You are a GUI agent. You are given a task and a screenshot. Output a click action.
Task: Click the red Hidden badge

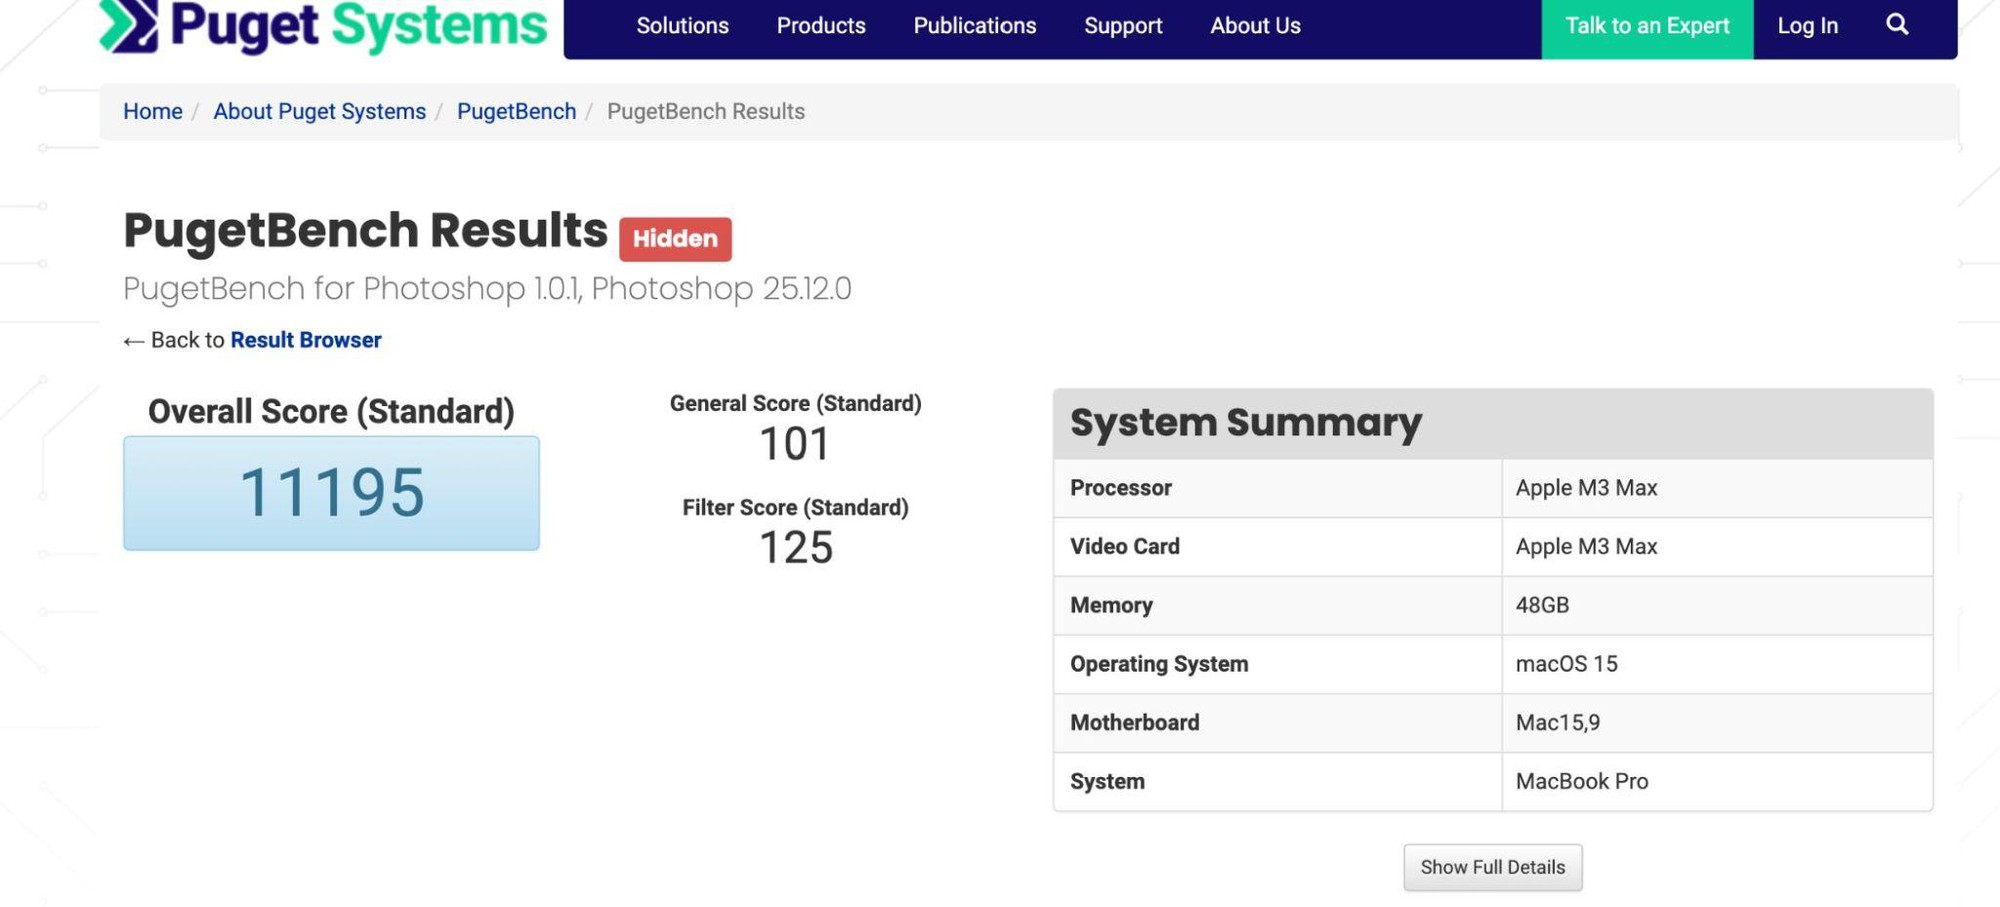pyautogui.click(x=675, y=239)
